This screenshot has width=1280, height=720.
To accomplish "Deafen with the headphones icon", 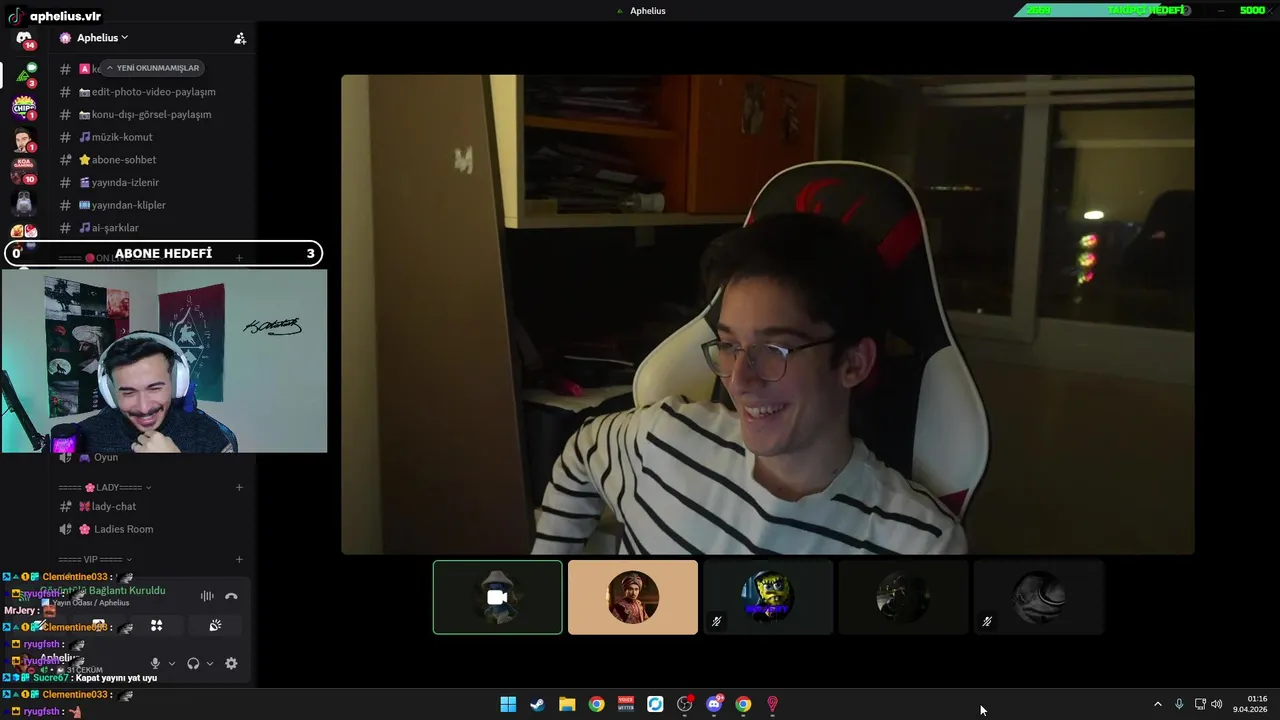I will click(x=193, y=663).
